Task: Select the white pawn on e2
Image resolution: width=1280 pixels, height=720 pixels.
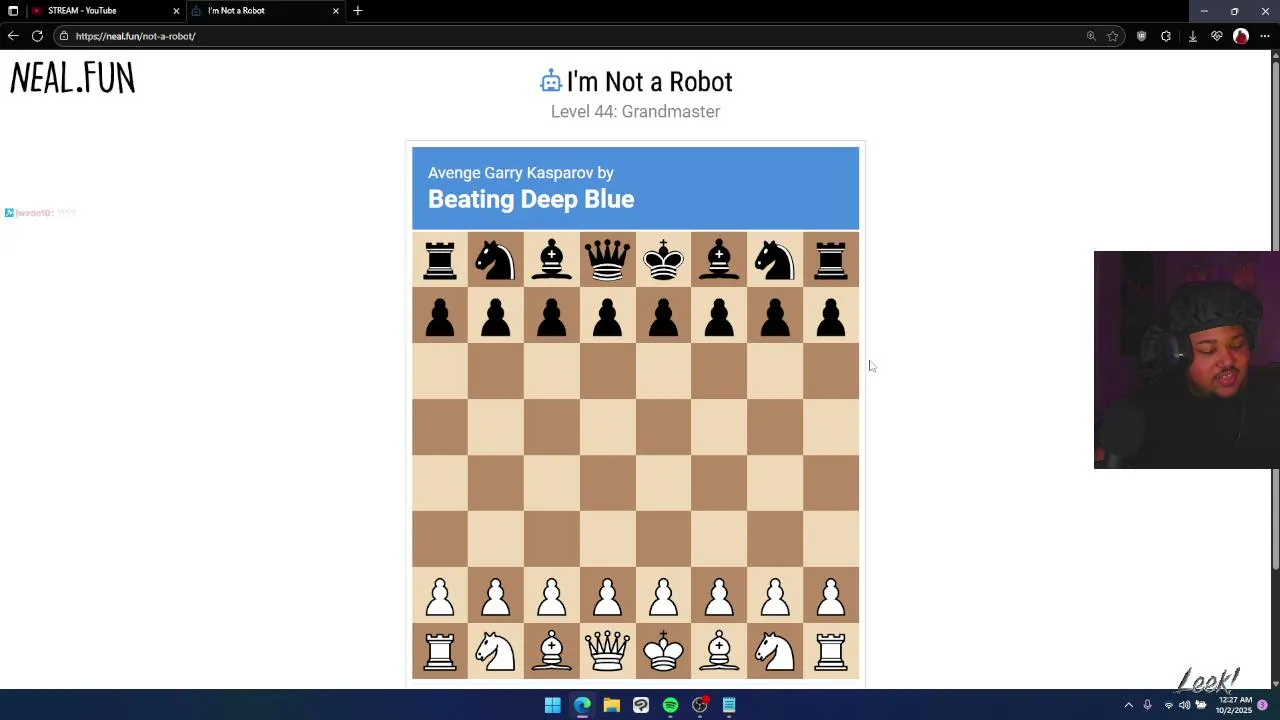Action: (x=663, y=596)
